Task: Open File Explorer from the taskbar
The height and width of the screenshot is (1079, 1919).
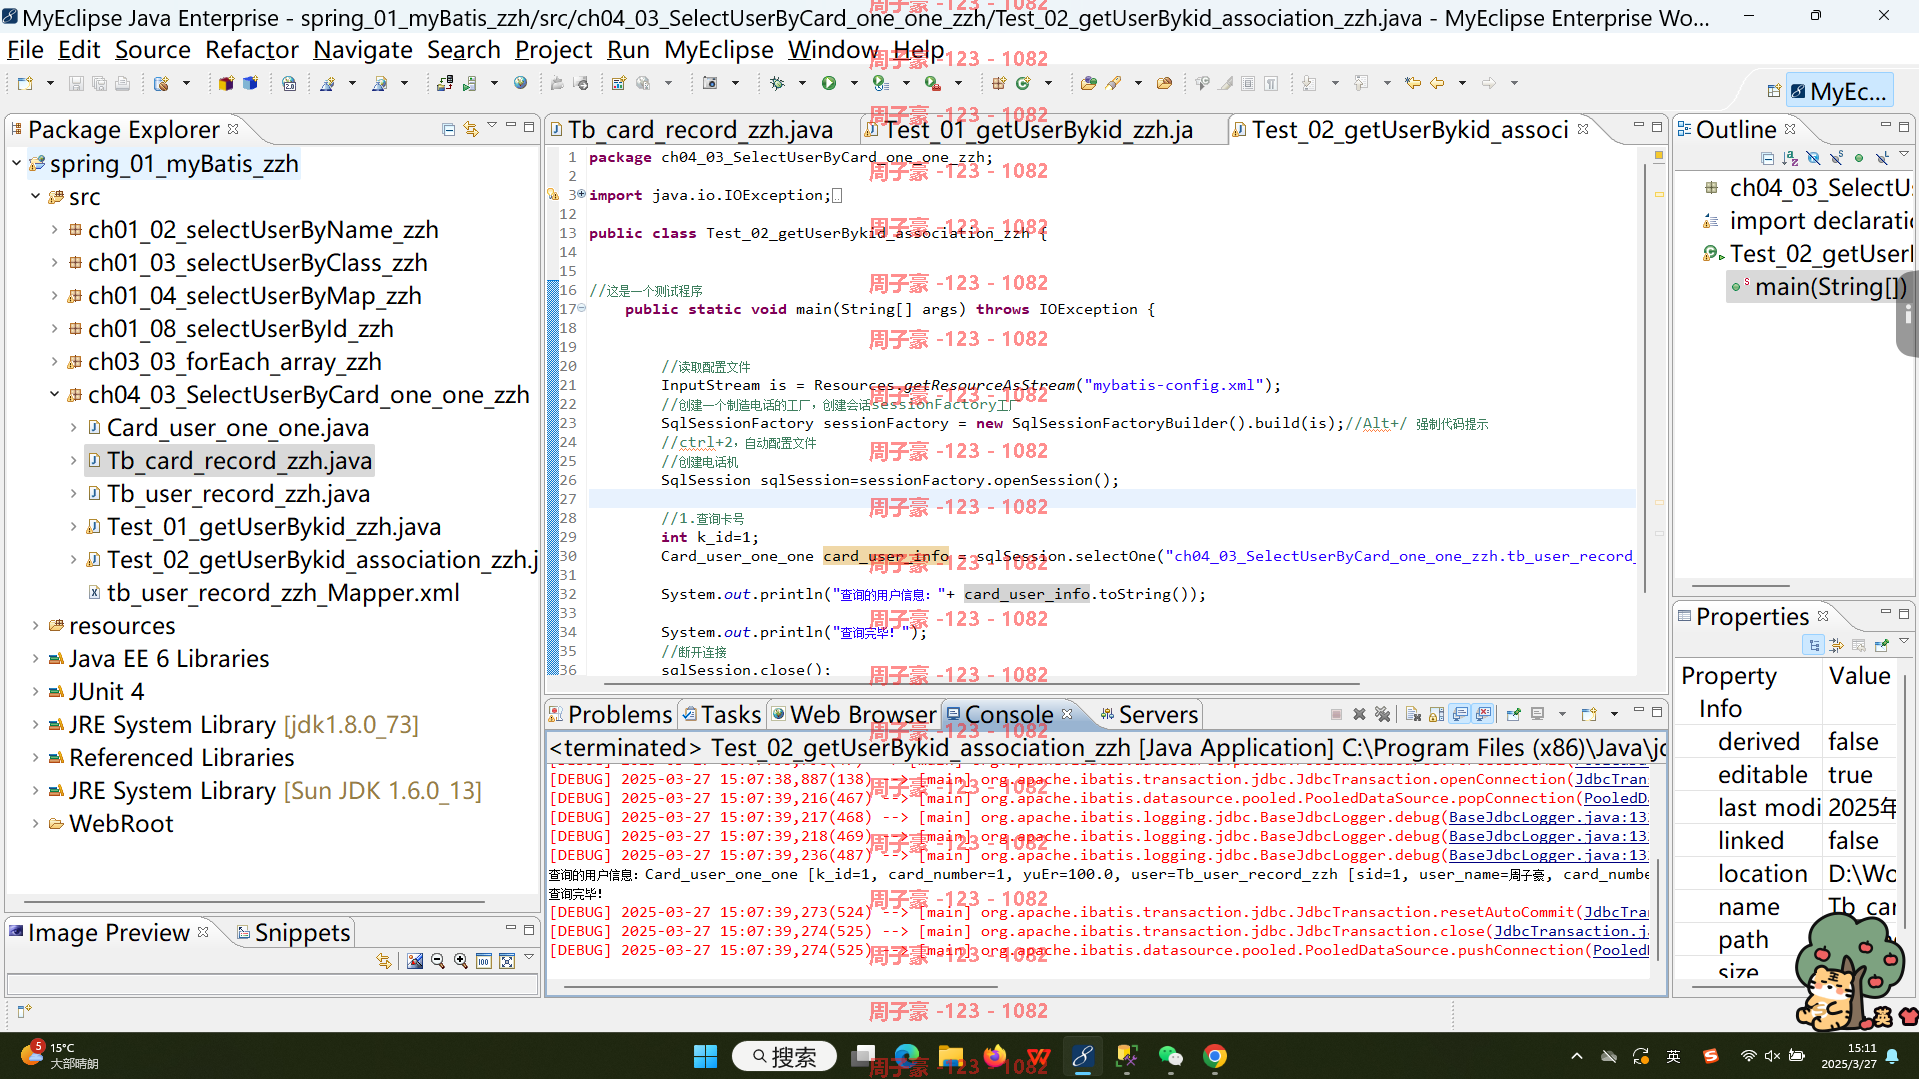Action: (950, 1056)
